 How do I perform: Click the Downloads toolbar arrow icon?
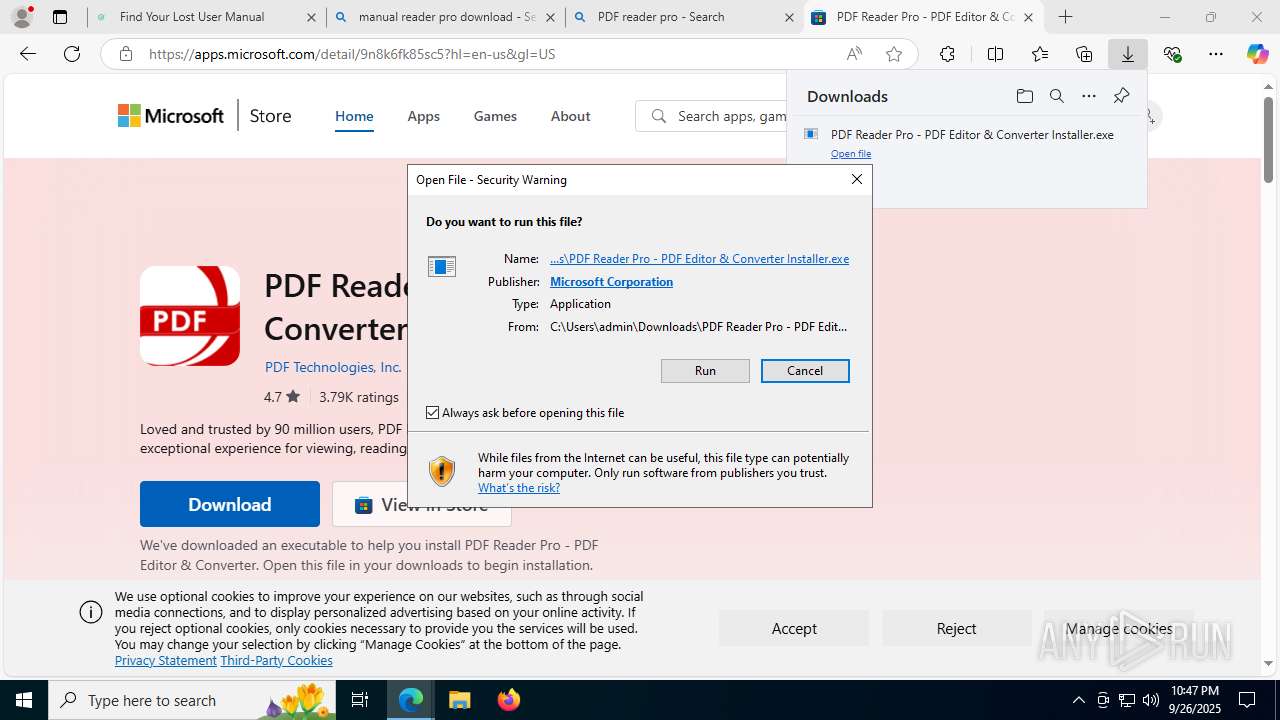click(x=1128, y=54)
